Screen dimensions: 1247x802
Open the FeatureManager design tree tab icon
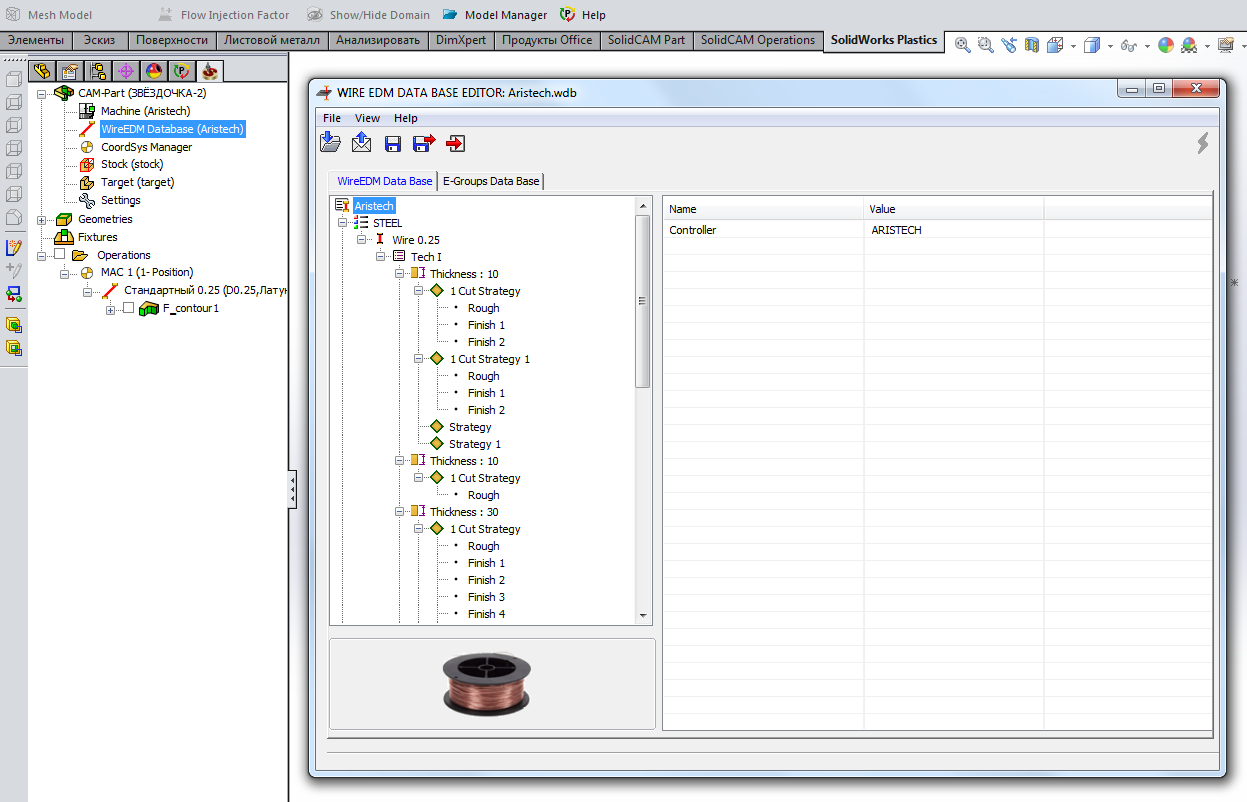pos(41,71)
